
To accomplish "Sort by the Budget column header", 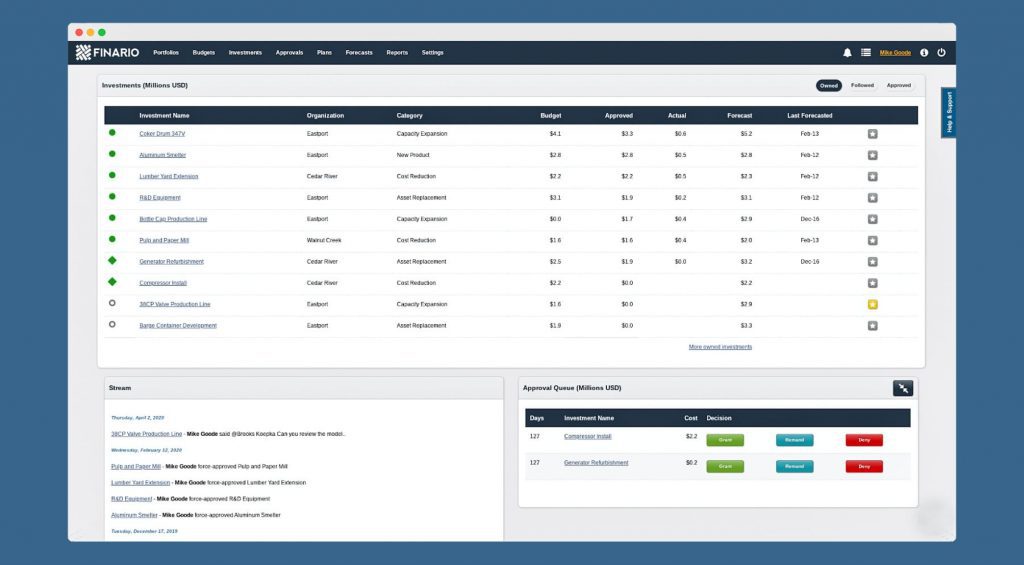I will [551, 116].
